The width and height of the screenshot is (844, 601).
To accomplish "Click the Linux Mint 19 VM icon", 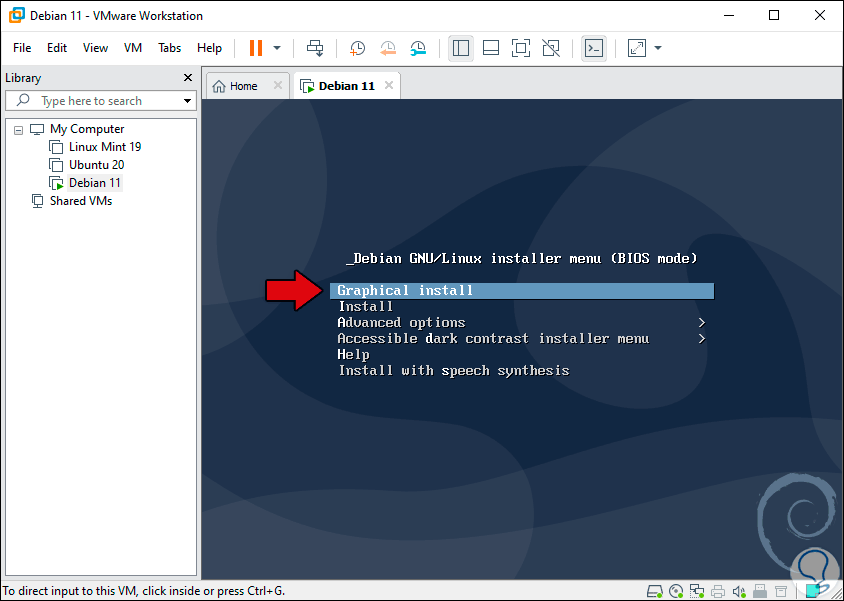I will pyautogui.click(x=56, y=147).
